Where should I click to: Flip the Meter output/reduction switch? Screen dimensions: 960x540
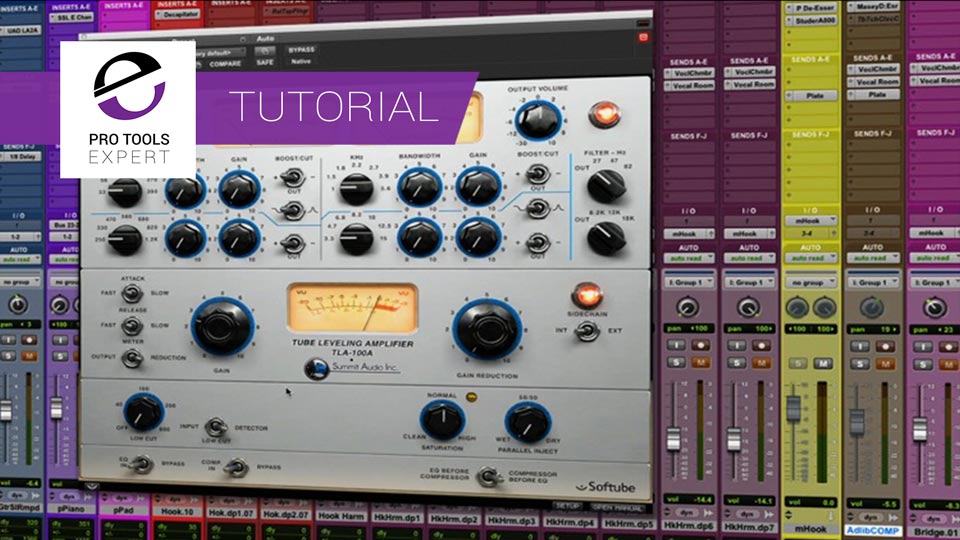point(132,358)
